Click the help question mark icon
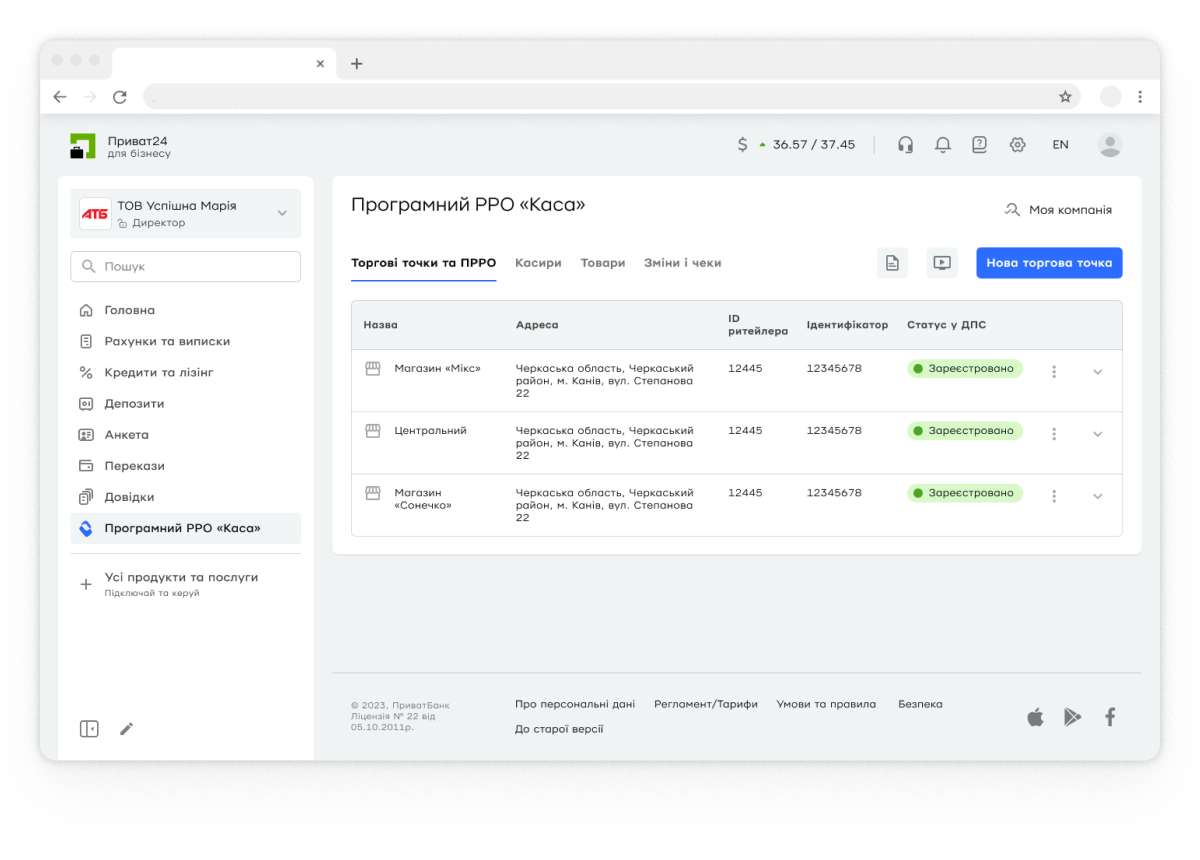 pyautogui.click(x=979, y=145)
